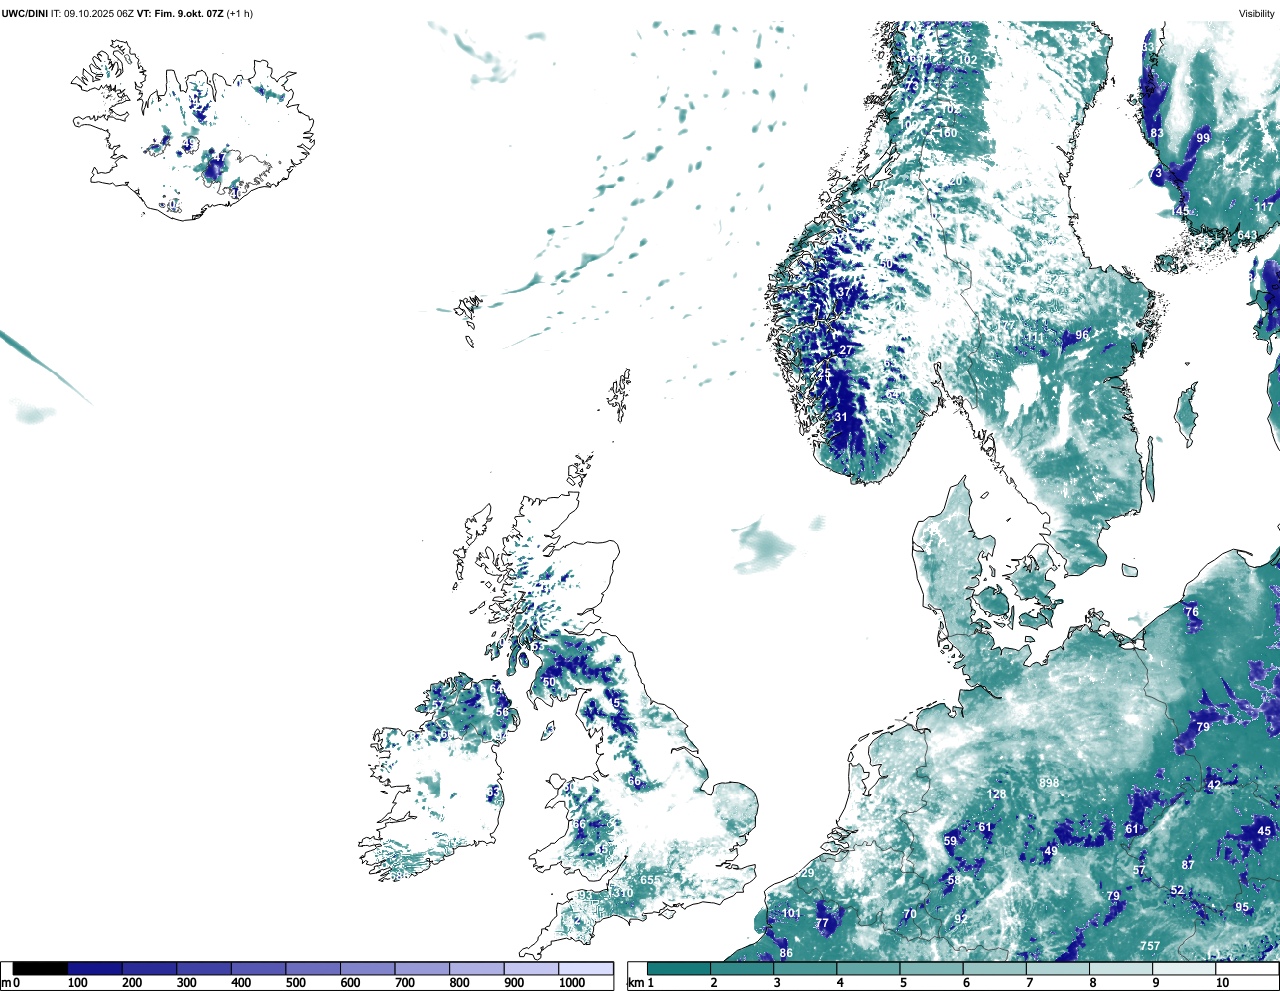This screenshot has height=991, width=1280.
Task: Click the 500–600 m purple legend swatch
Action: (x=313, y=969)
